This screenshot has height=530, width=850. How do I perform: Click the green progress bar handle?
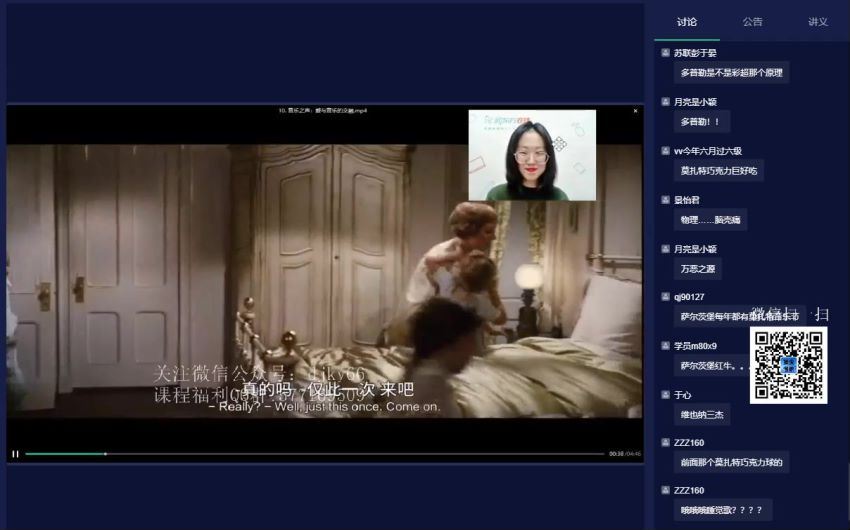pyautogui.click(x=105, y=454)
